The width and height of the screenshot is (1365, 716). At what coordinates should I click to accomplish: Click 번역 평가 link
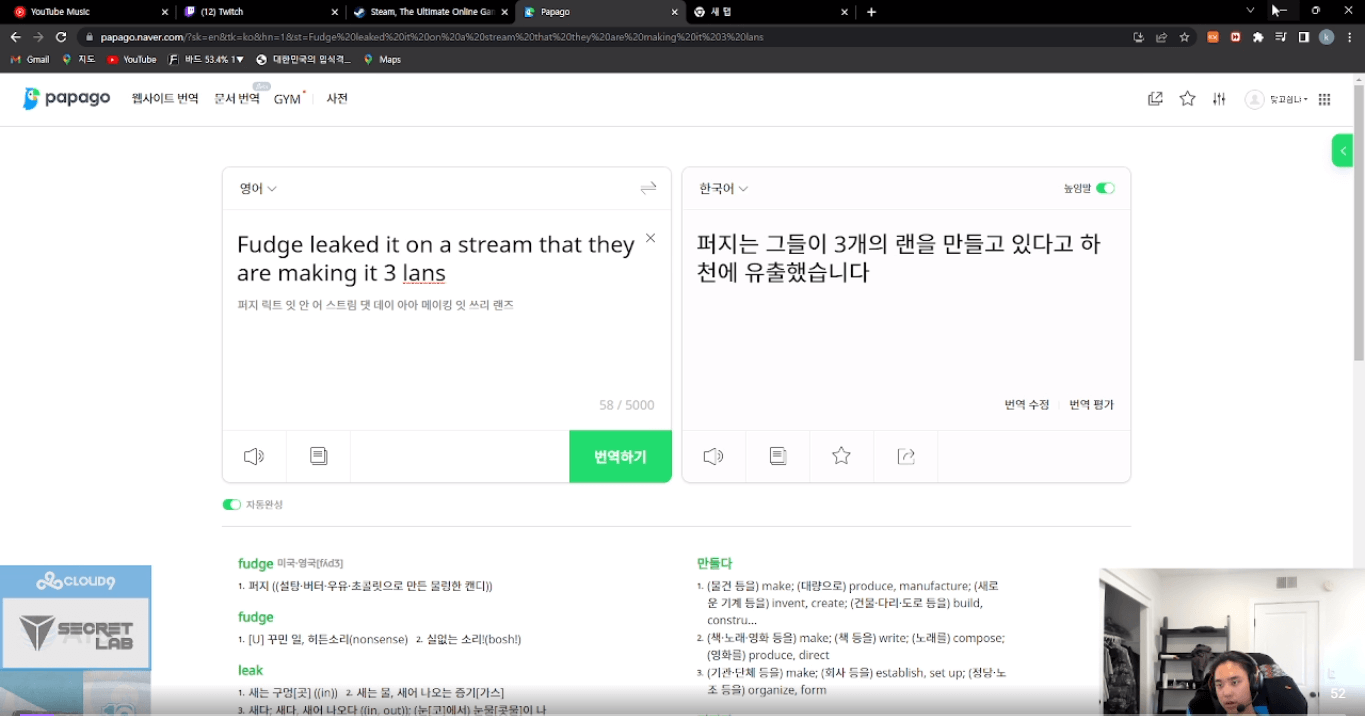pyautogui.click(x=1091, y=405)
